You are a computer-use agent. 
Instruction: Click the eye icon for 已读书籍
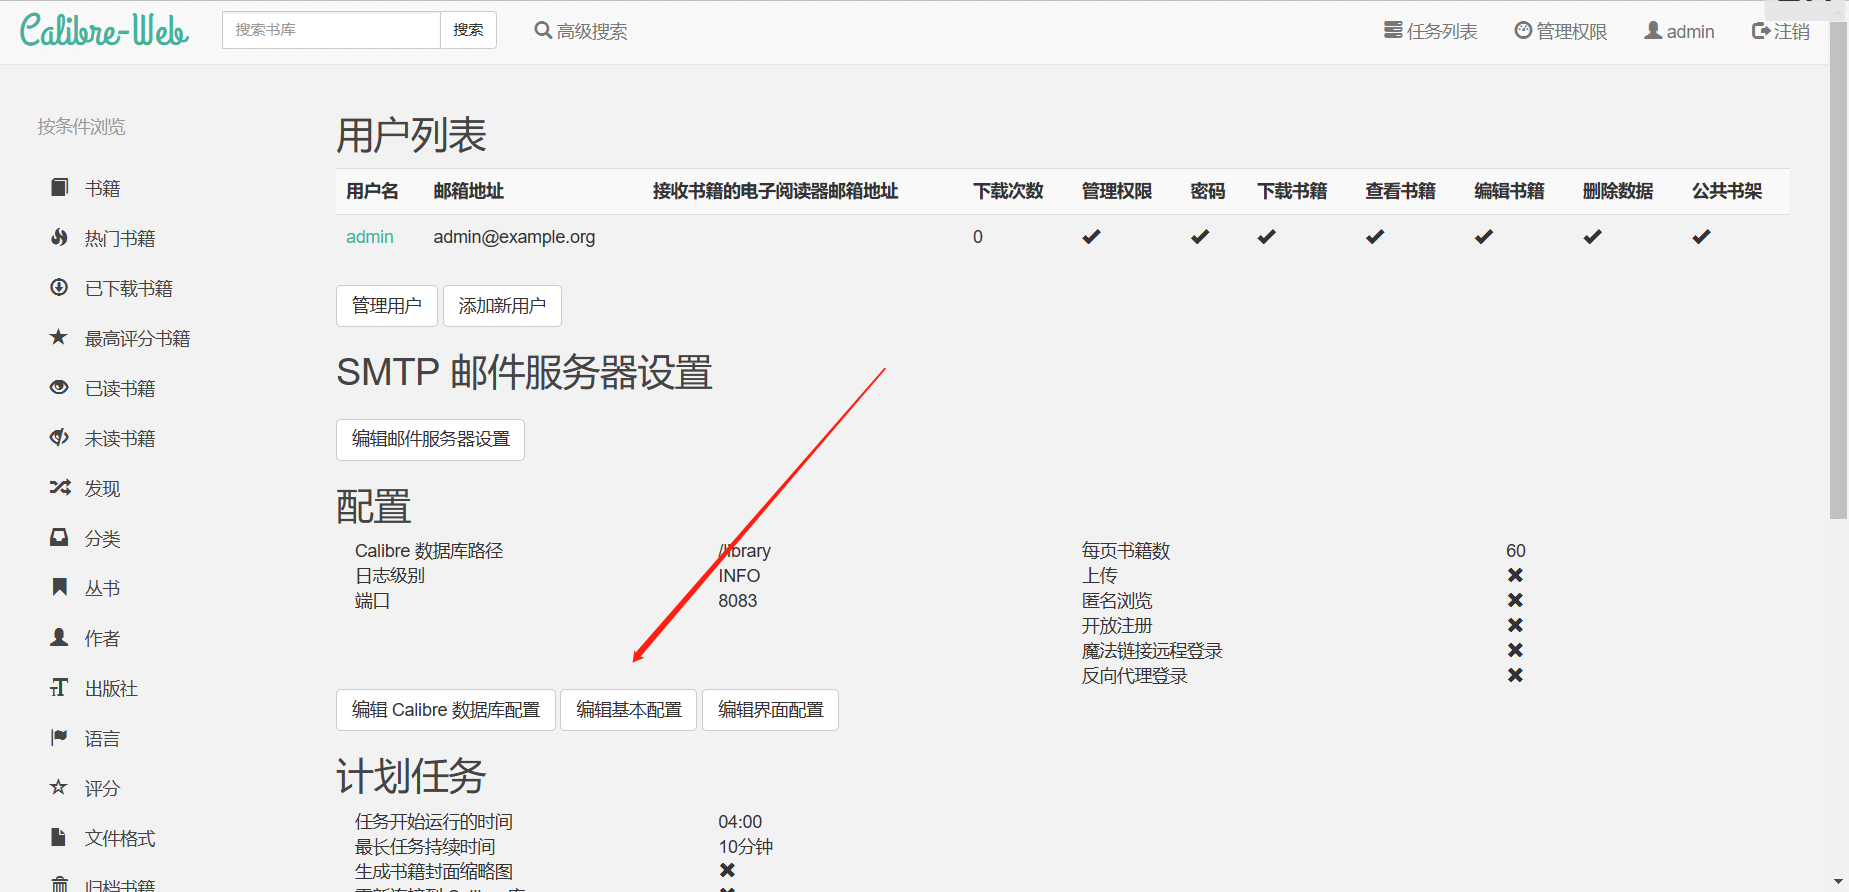pyautogui.click(x=59, y=388)
